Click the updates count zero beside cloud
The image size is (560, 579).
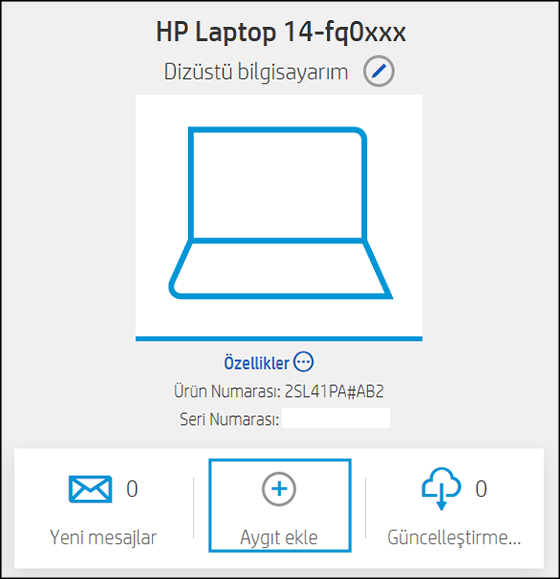(481, 489)
